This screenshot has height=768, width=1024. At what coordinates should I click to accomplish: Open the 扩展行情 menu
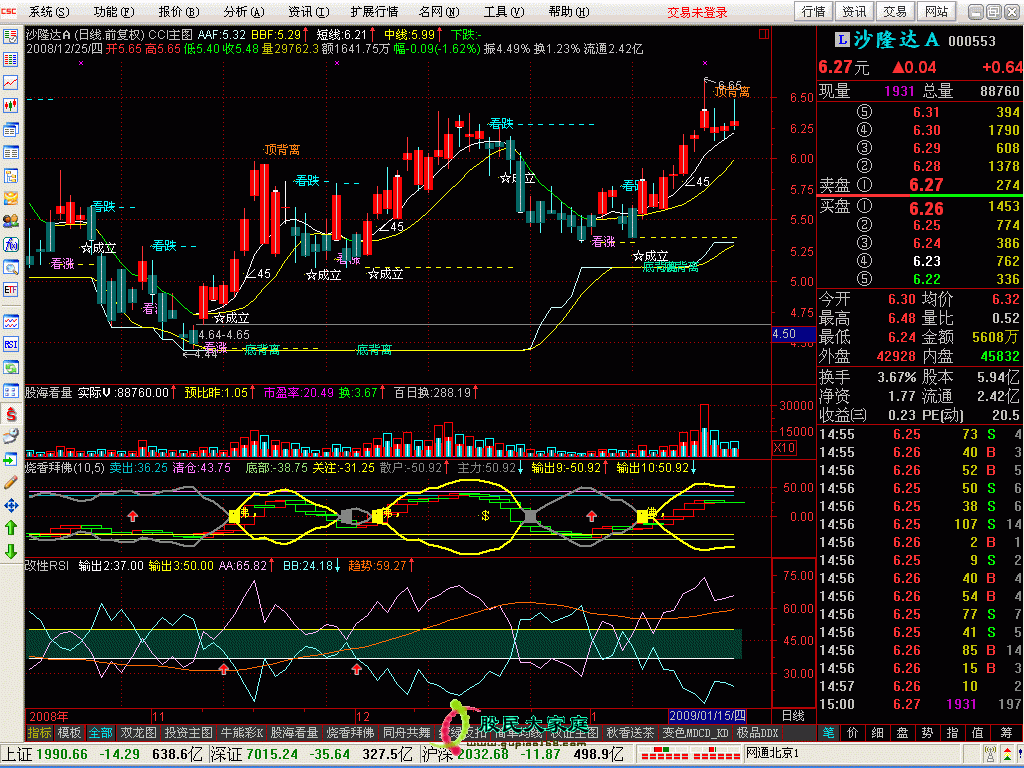374,12
